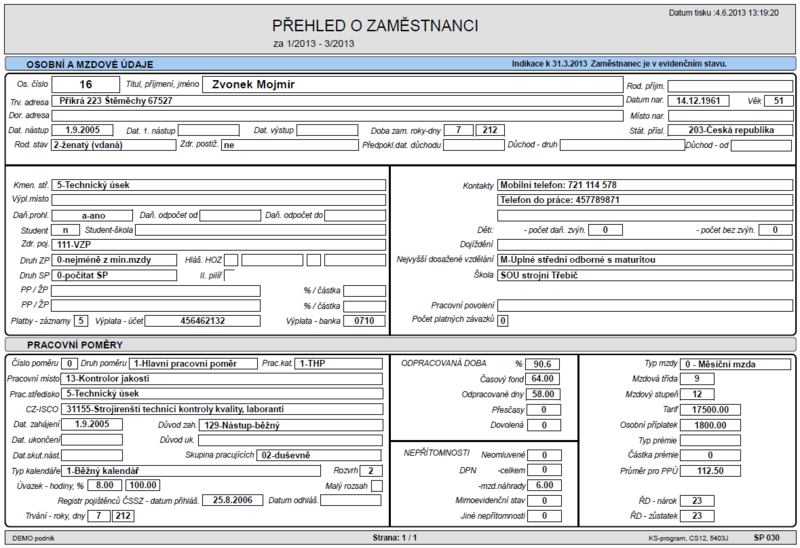Screen dimensions: 800x548
Task: Click Druh ZP field 0-nejméně z min.mzdy
Action: [114, 260]
